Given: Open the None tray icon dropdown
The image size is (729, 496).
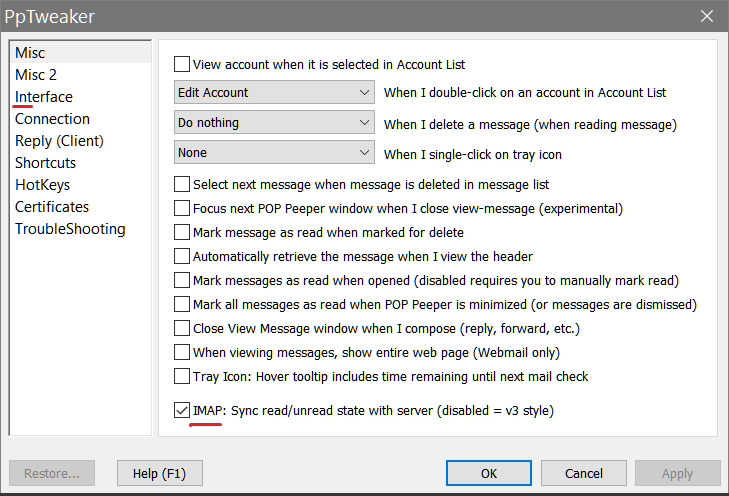Looking at the screenshot, I should [274, 152].
